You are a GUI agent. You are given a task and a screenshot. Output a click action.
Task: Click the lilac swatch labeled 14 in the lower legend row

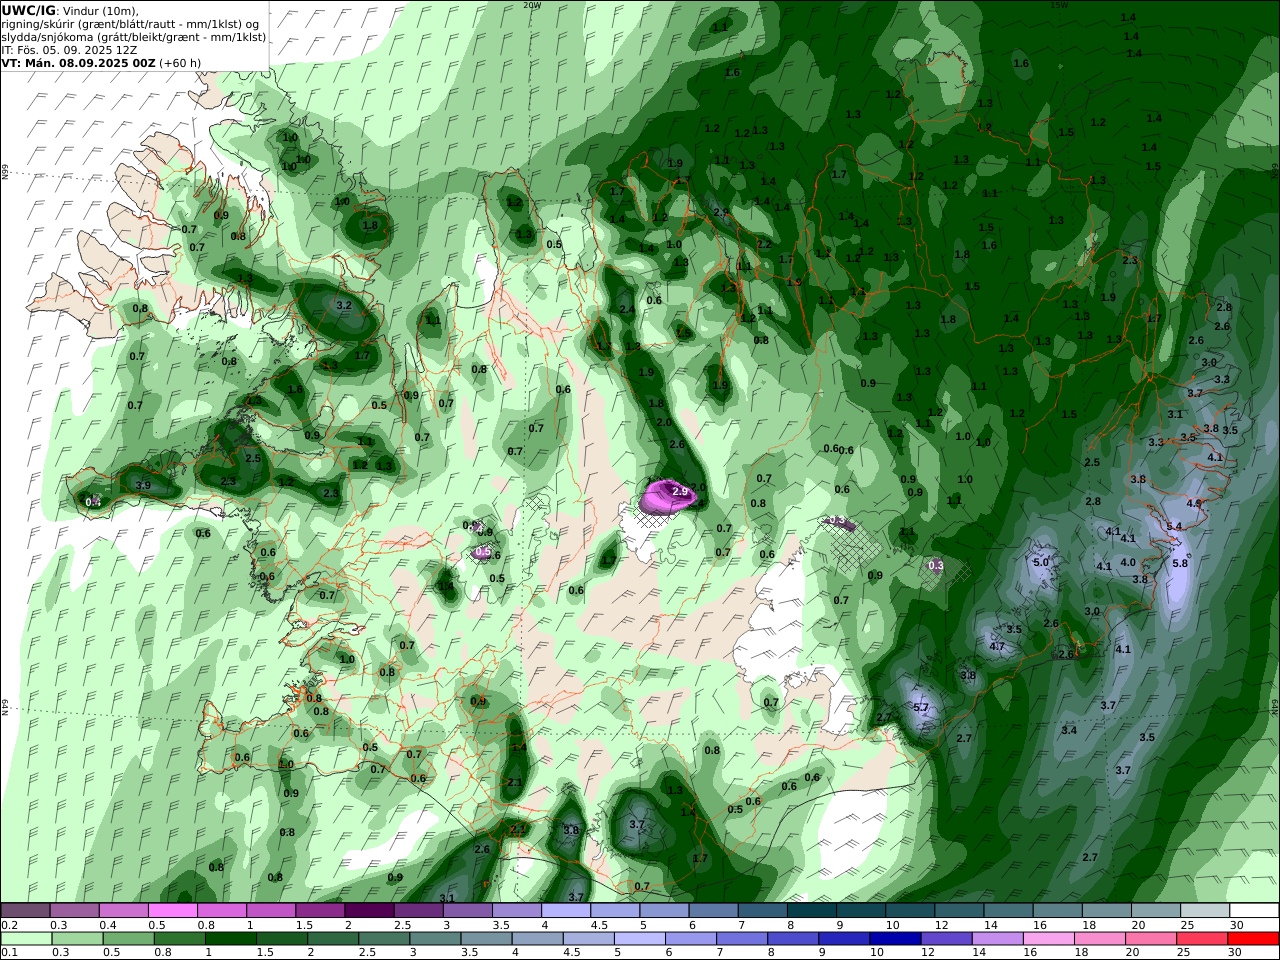point(998,939)
